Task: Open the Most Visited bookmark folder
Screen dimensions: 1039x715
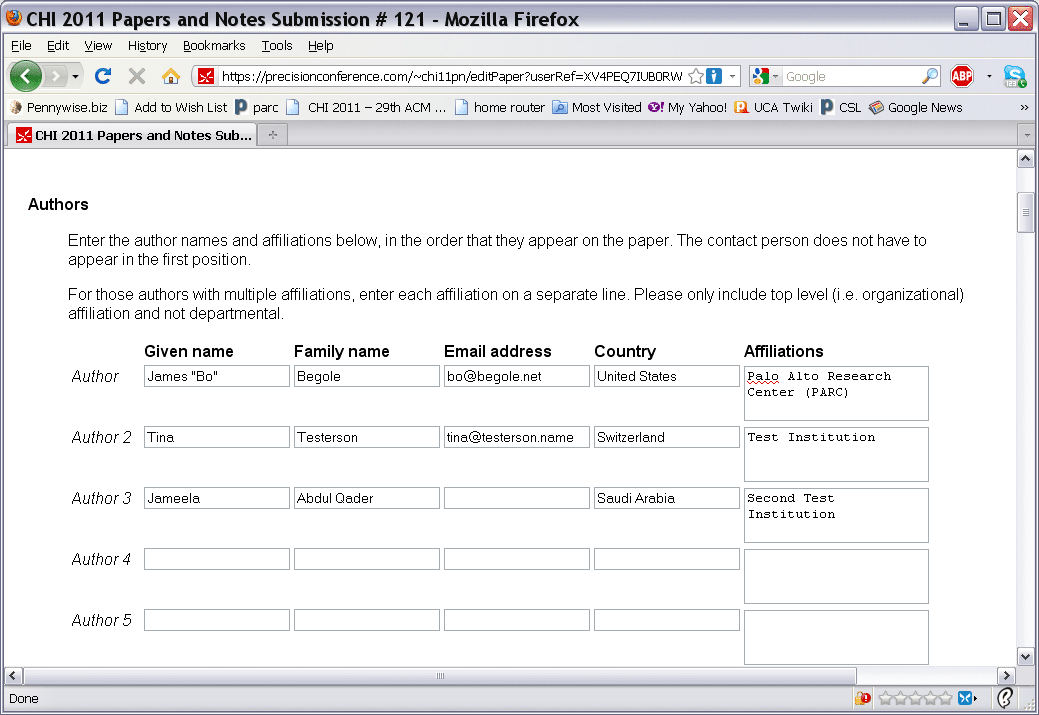Action: pos(597,107)
